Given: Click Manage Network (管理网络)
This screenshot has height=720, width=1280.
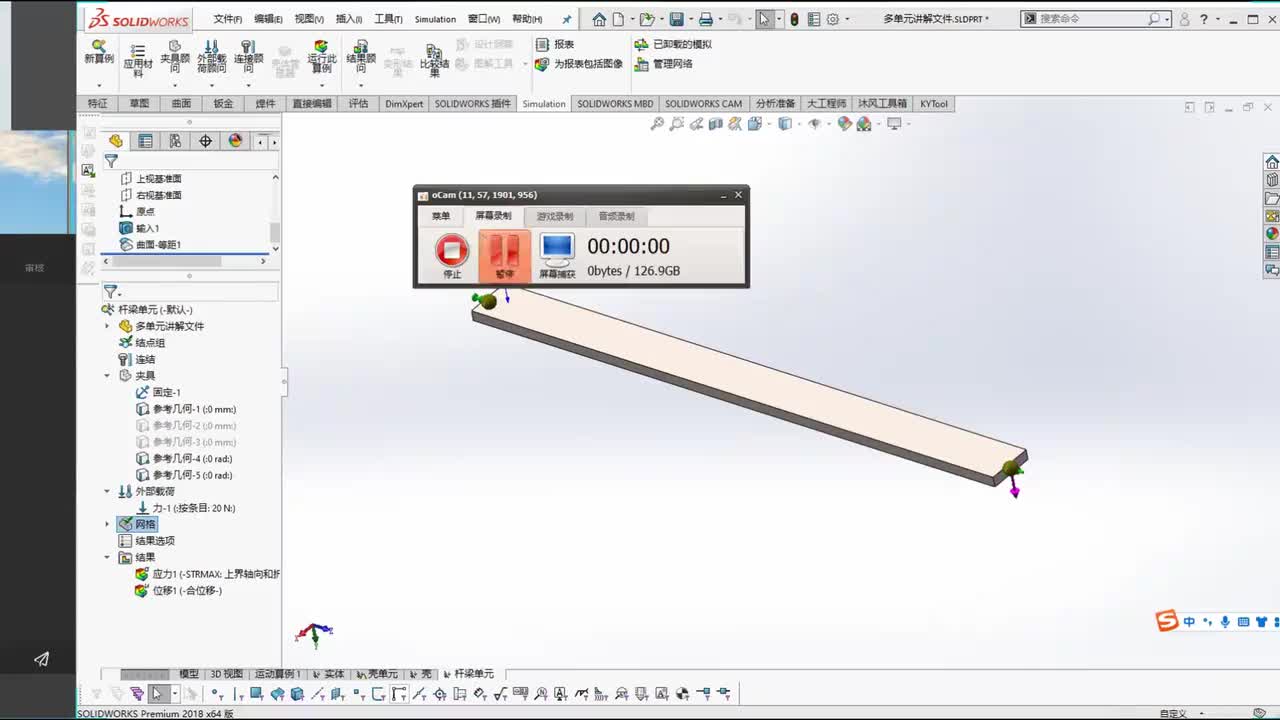Looking at the screenshot, I should pos(663,64).
